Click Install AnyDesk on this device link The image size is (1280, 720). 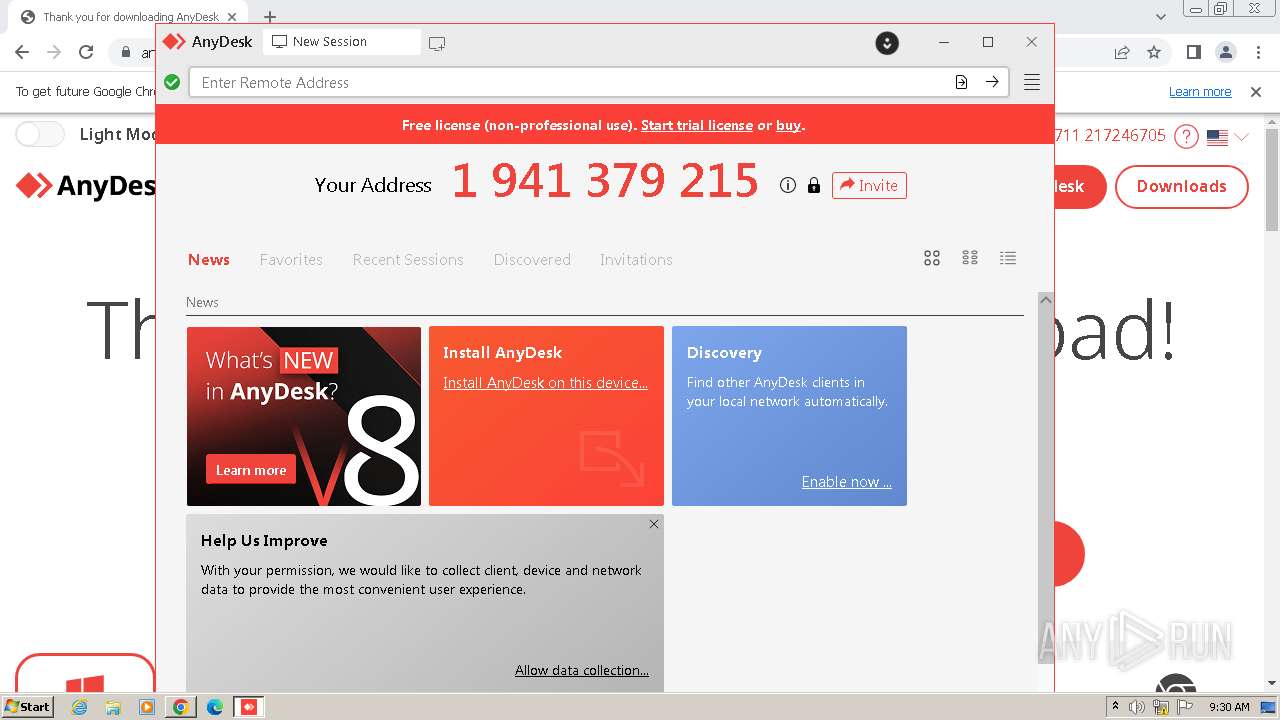point(545,383)
